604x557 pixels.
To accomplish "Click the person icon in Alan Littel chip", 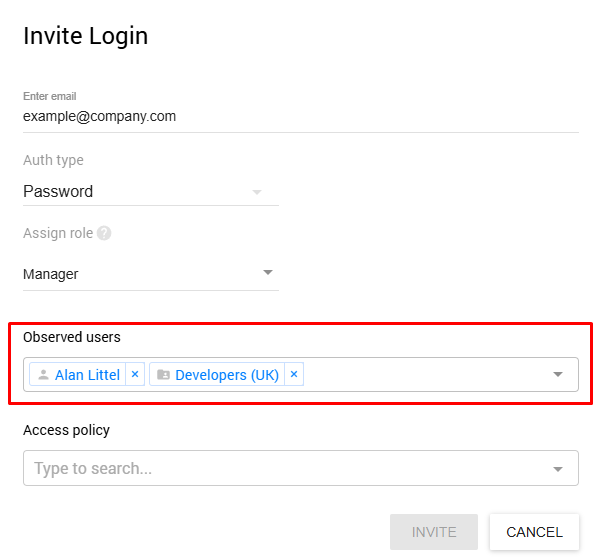I will point(43,375).
